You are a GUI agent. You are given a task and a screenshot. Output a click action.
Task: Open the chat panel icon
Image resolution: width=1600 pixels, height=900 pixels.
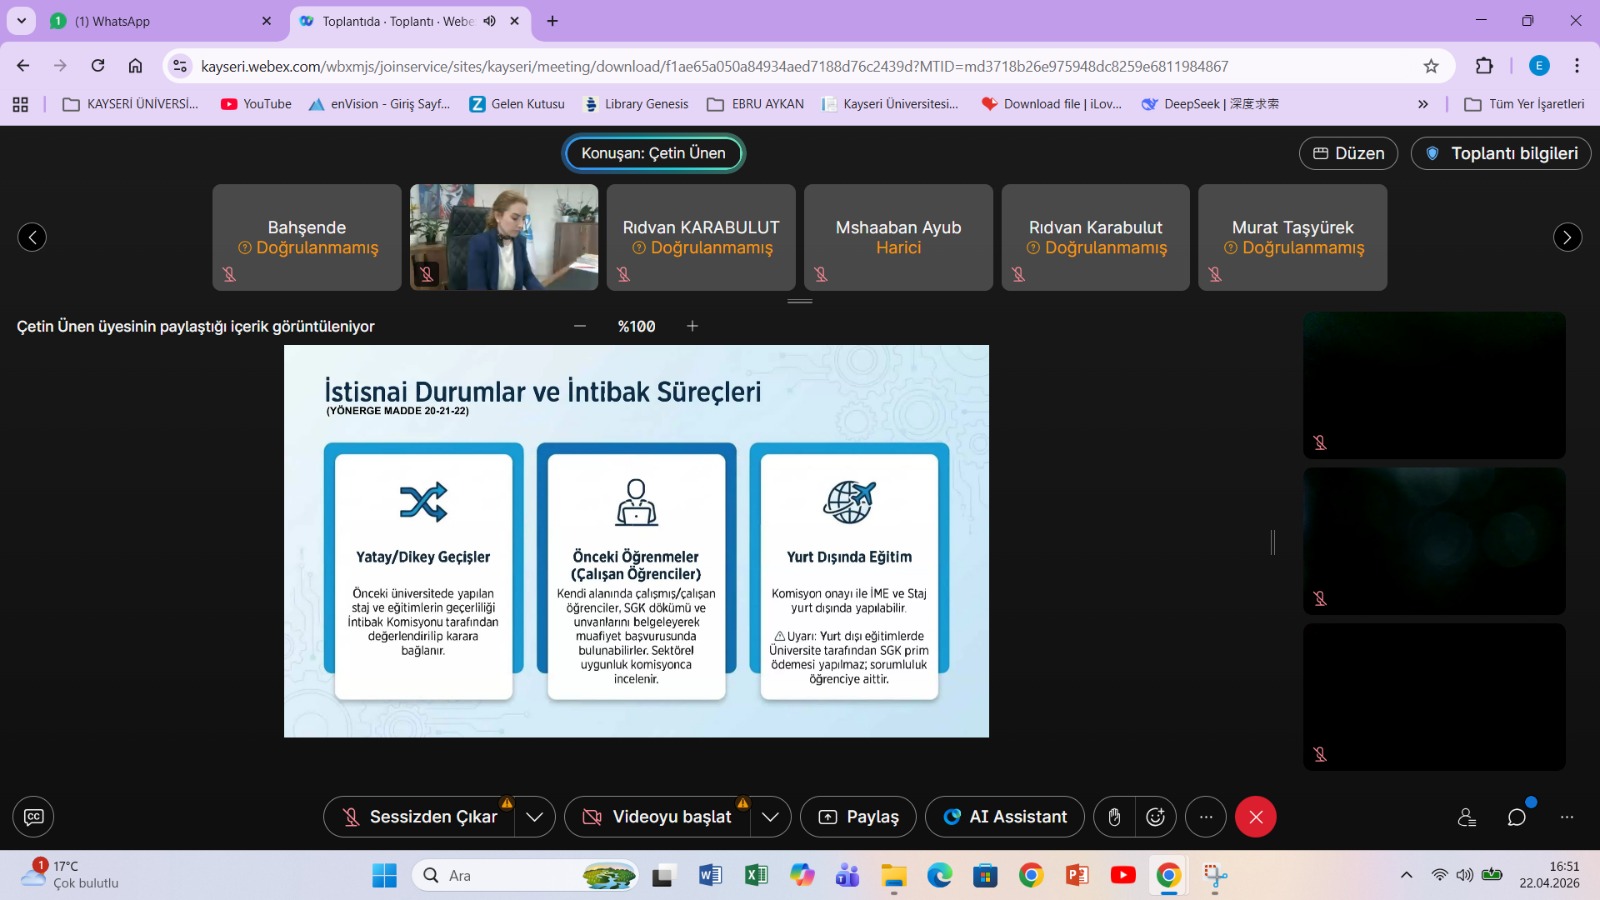[1517, 817]
